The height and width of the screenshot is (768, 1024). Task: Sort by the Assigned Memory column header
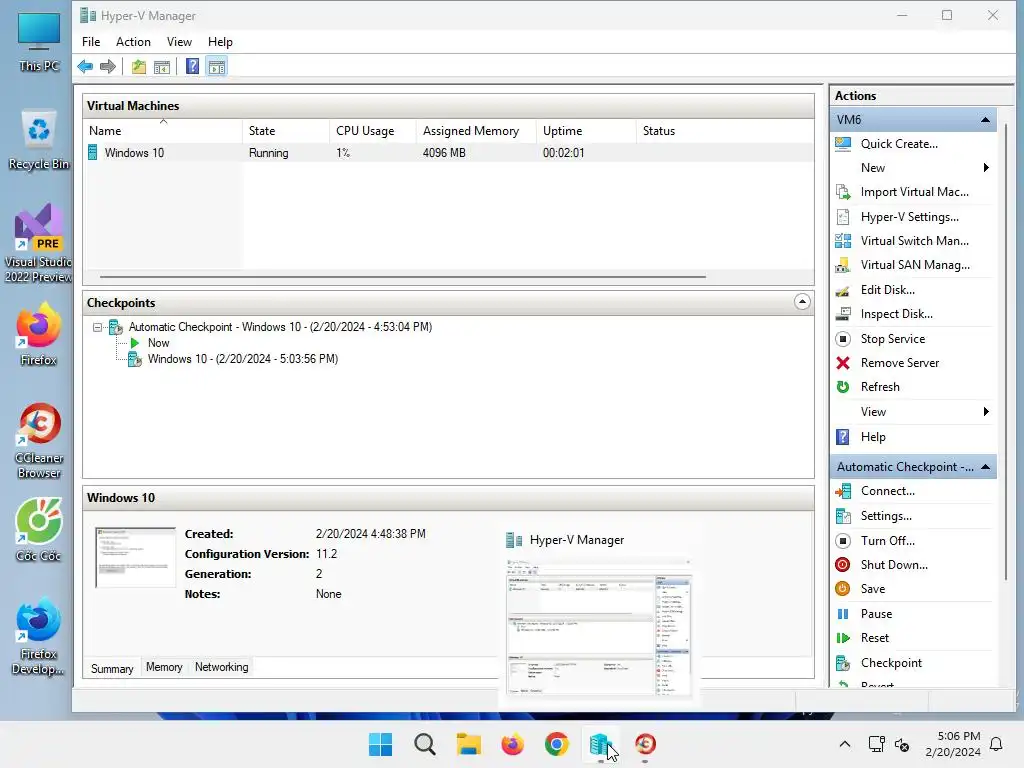pos(475,131)
